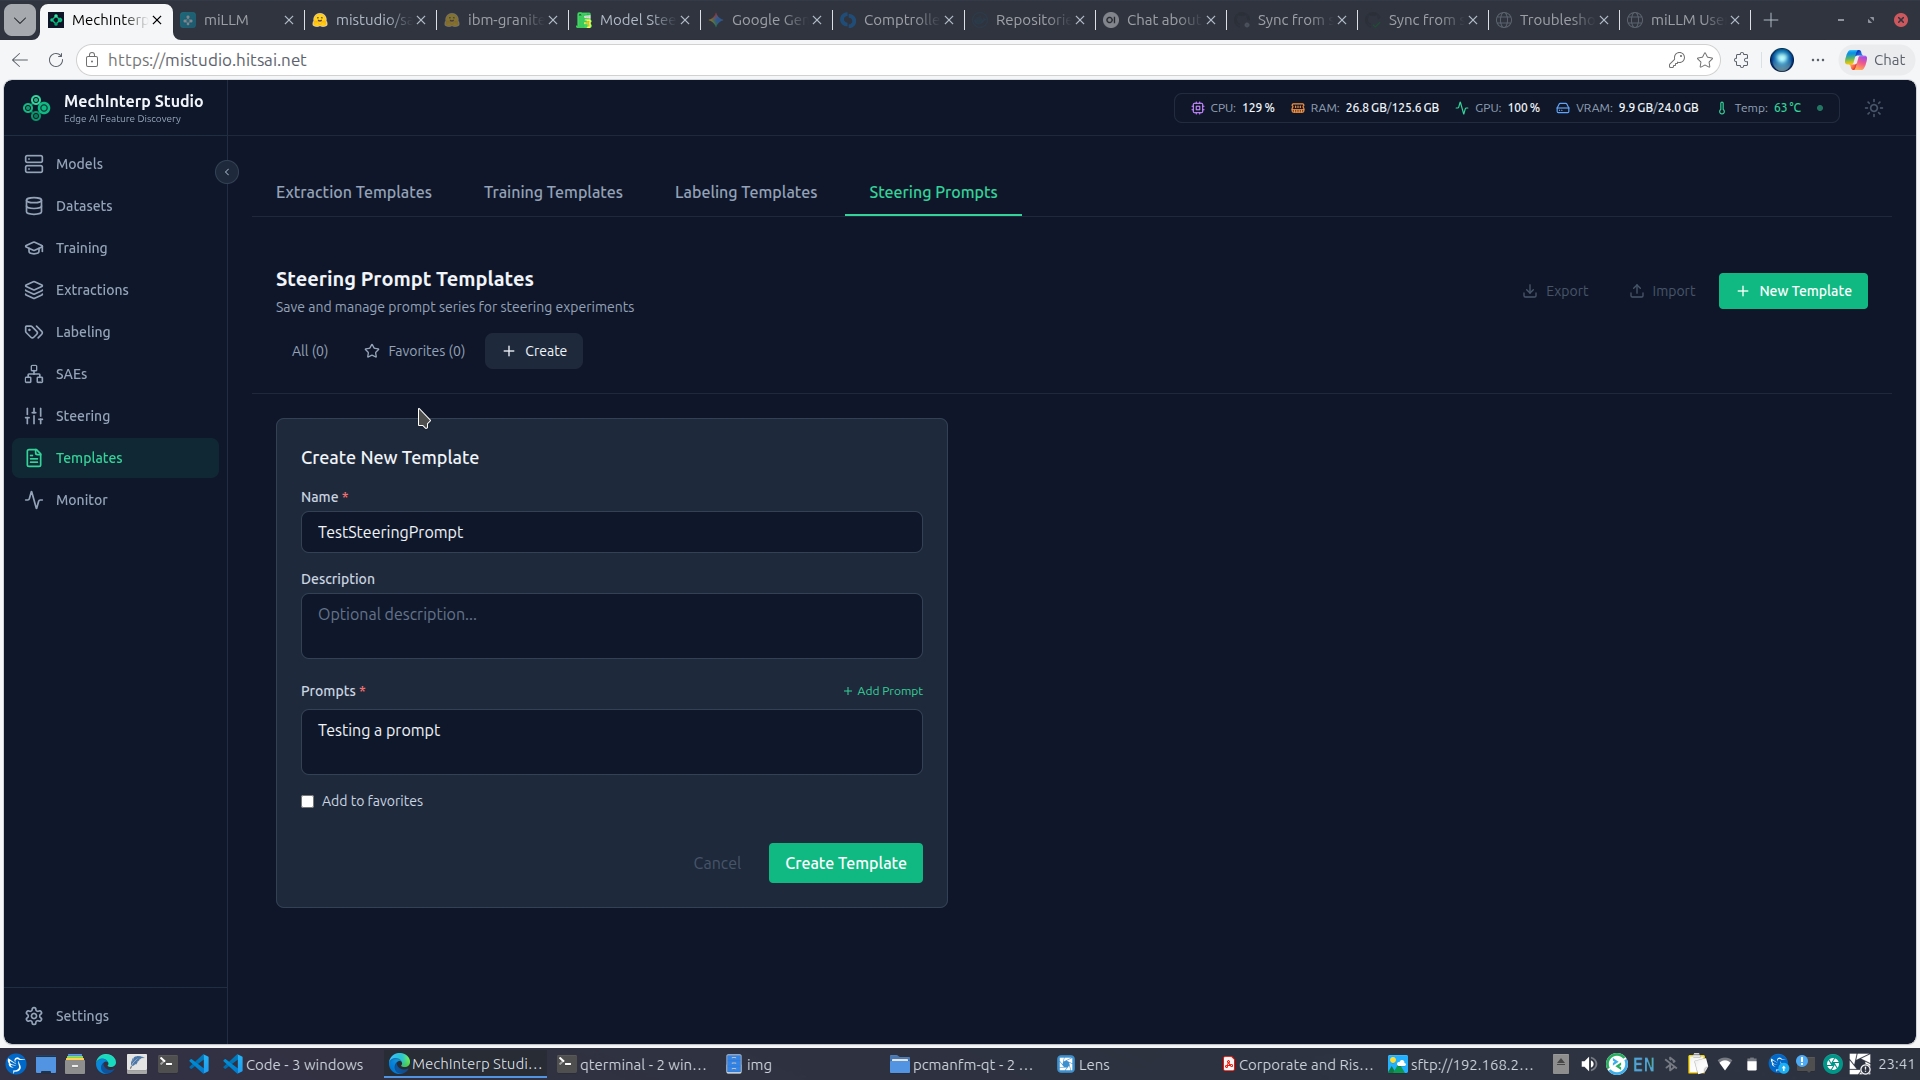This screenshot has width=1920, height=1080.
Task: Click the Import button
Action: 1662,291
